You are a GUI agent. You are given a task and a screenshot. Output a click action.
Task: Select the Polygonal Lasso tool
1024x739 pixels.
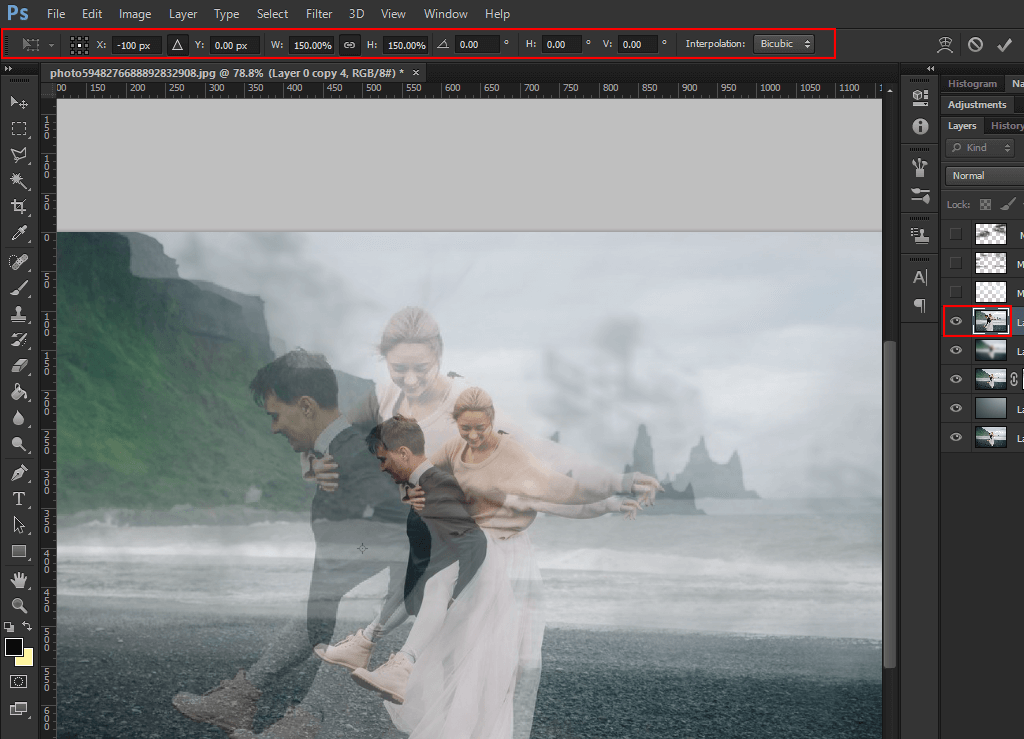pyautogui.click(x=19, y=155)
